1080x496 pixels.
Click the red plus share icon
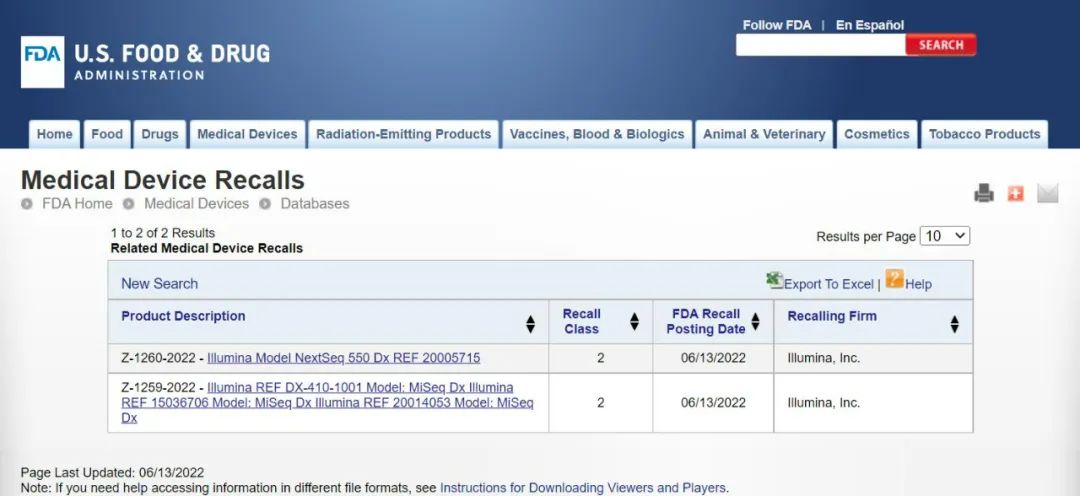coord(1015,194)
